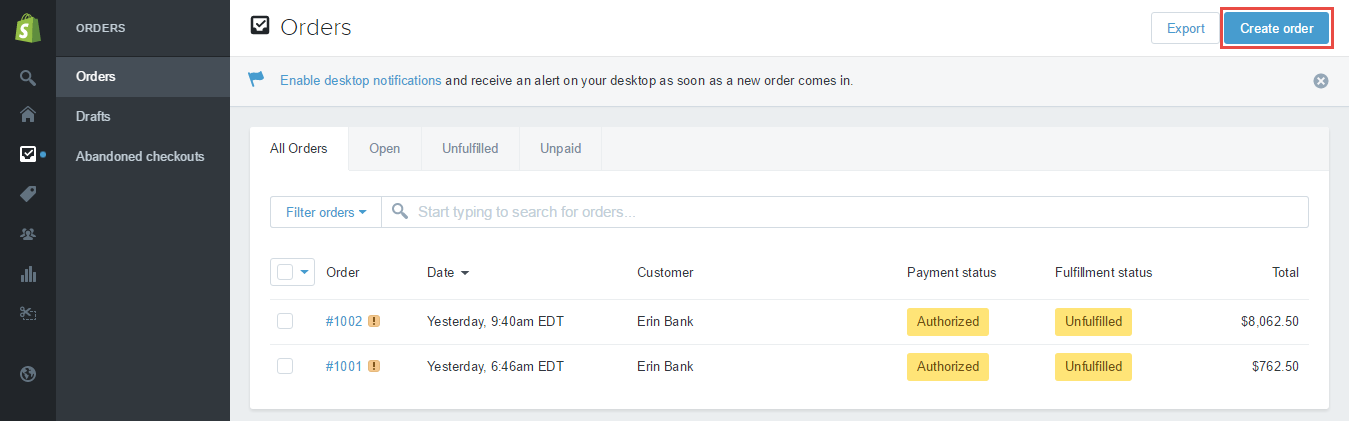Open the Discounts scissors icon

pyautogui.click(x=28, y=314)
